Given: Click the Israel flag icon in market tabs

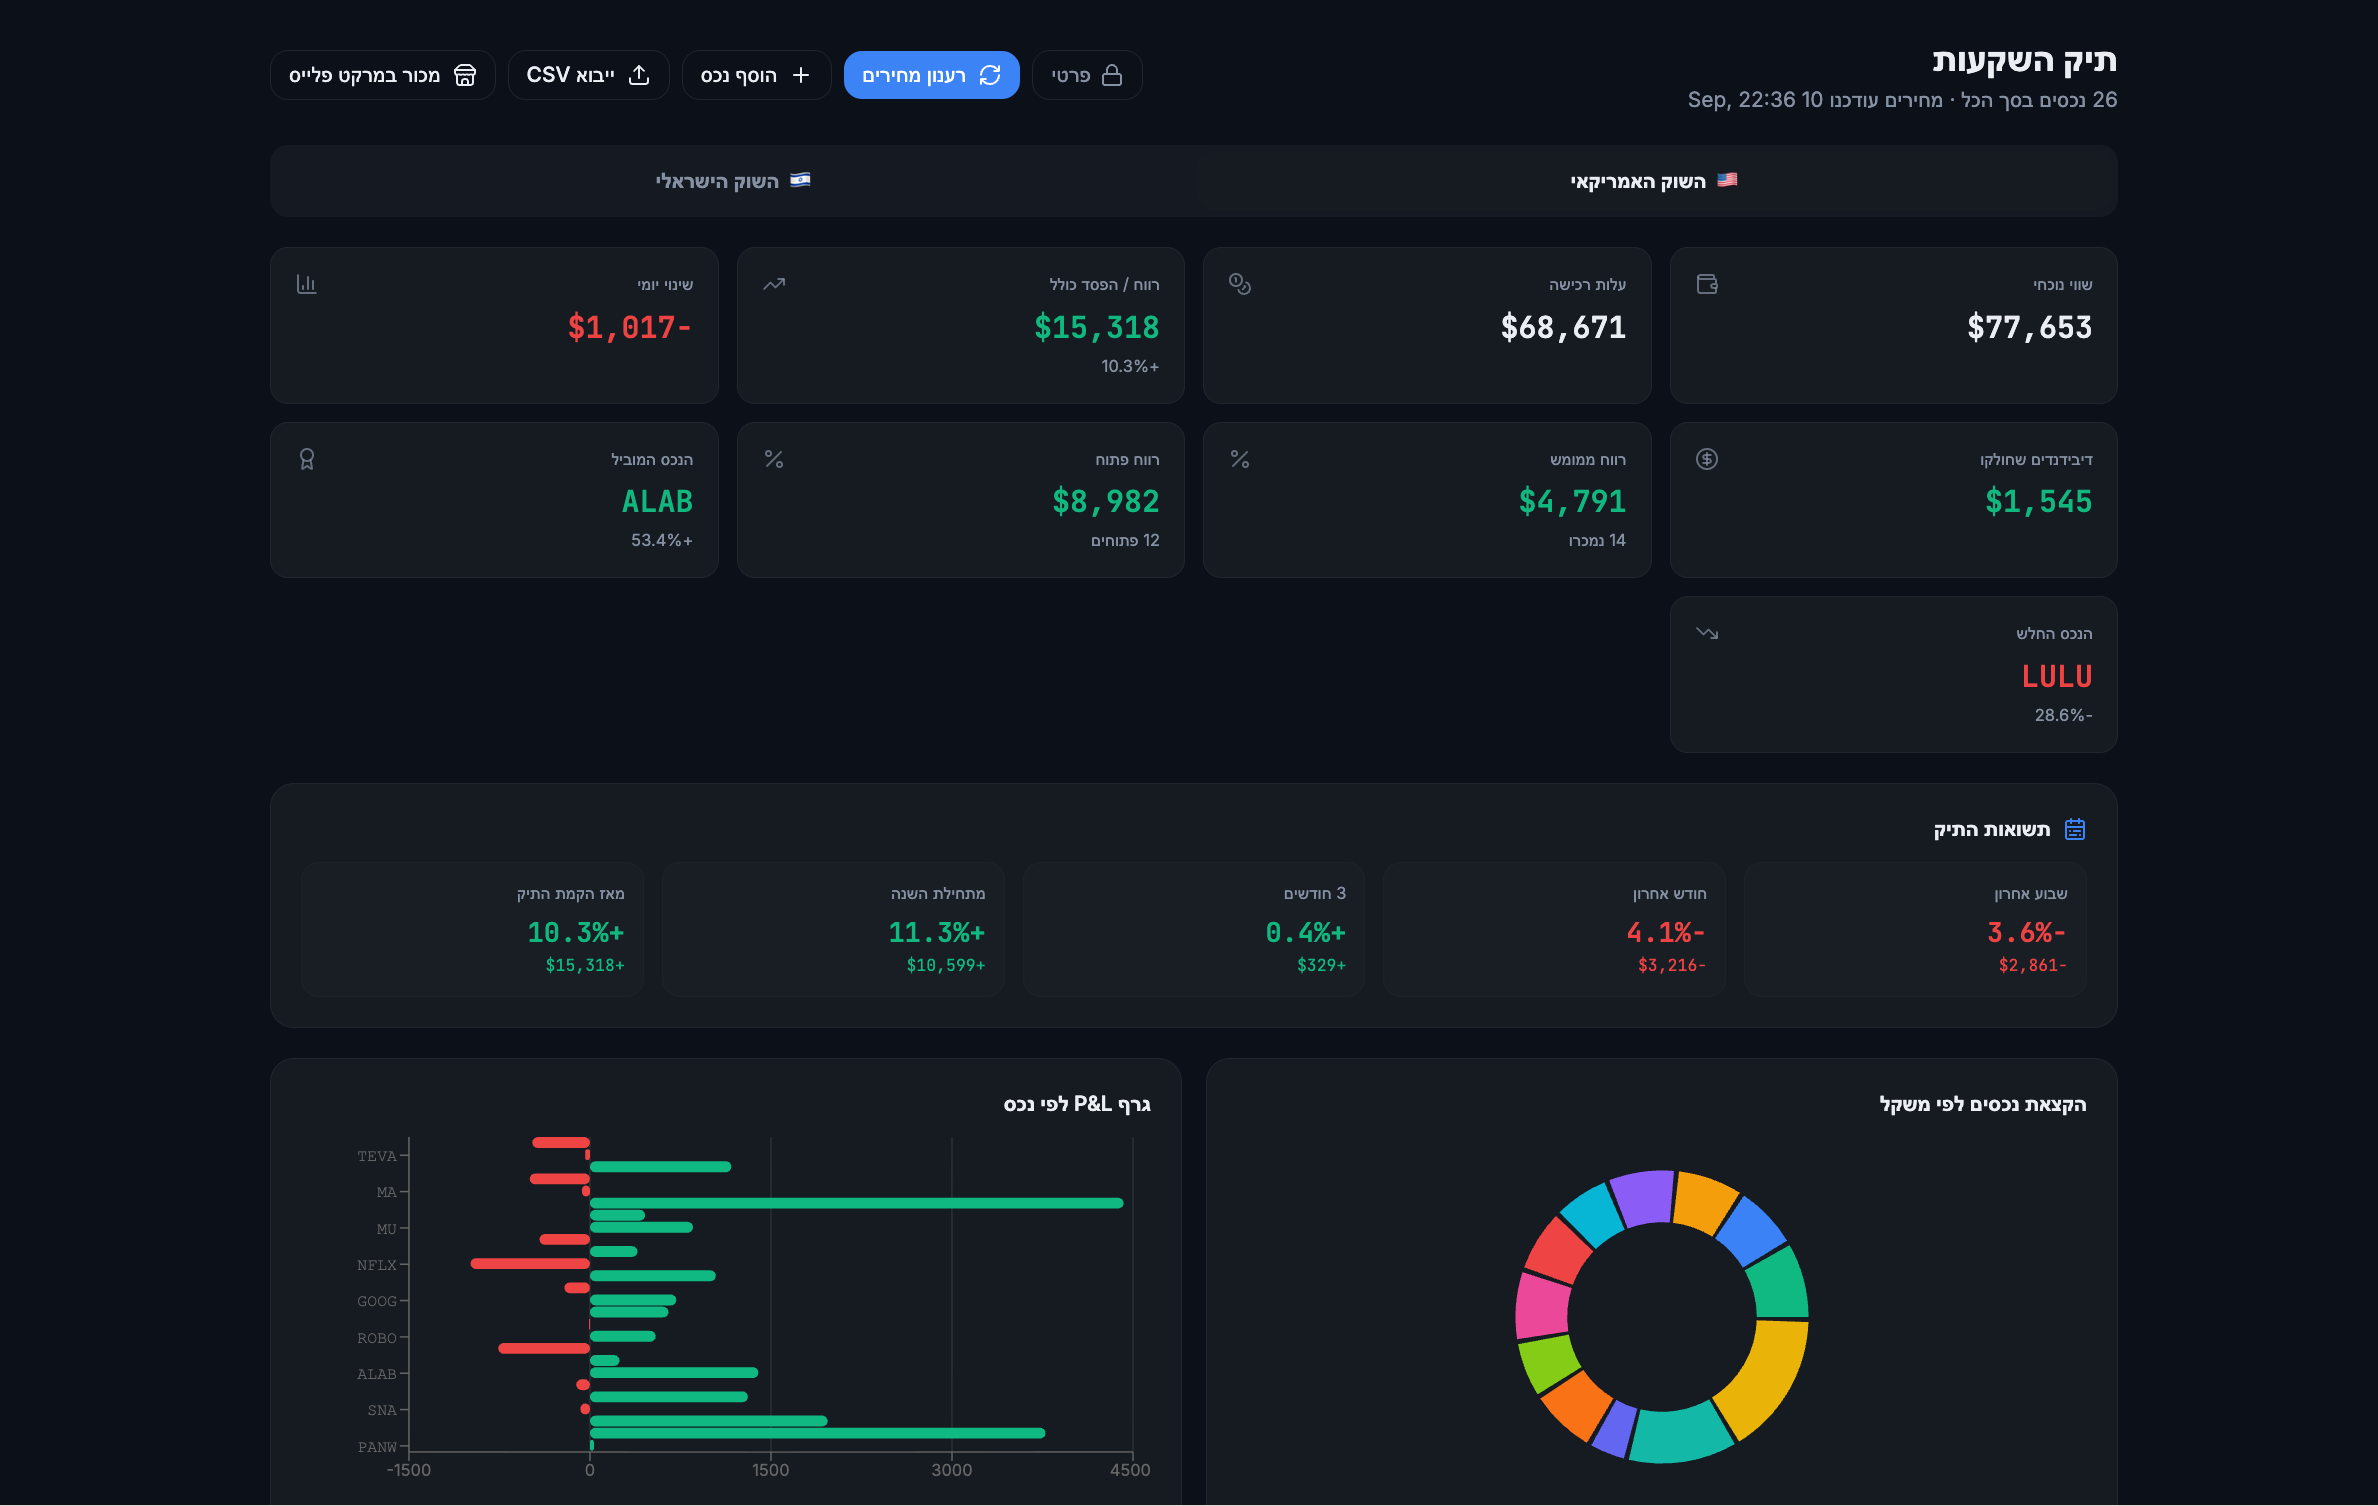Looking at the screenshot, I should click(800, 180).
